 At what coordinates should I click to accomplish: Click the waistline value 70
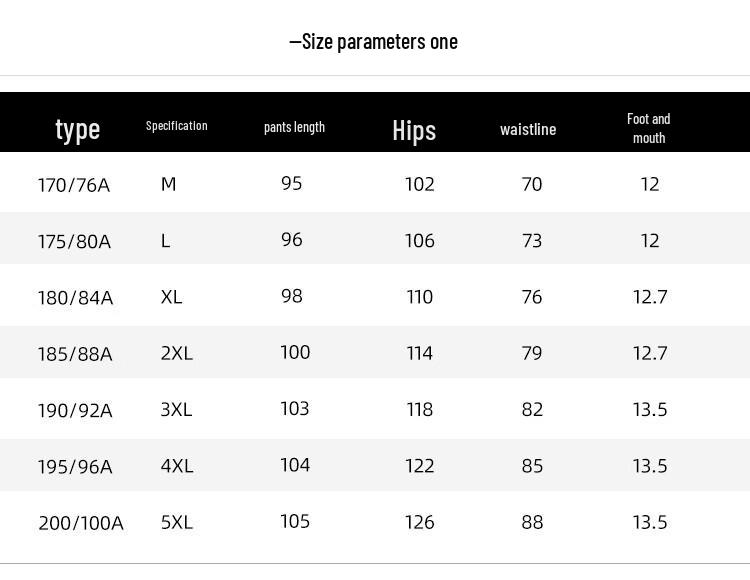532,184
